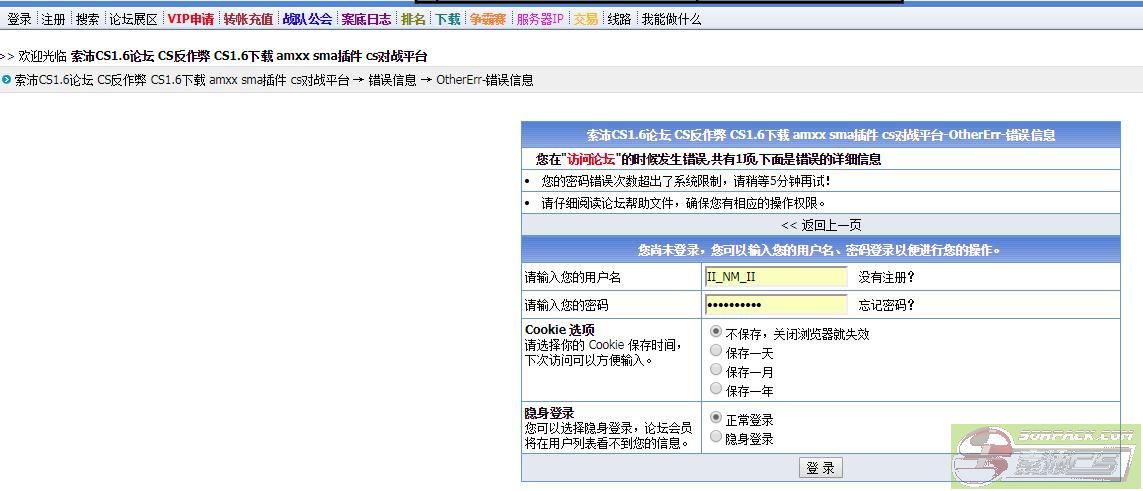Select 不保存 cookie radio option
The width and height of the screenshot is (1143, 491).
pyautogui.click(x=716, y=331)
